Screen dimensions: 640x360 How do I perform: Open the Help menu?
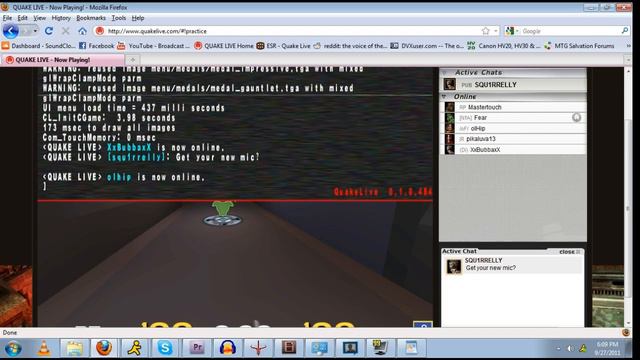tap(138, 18)
